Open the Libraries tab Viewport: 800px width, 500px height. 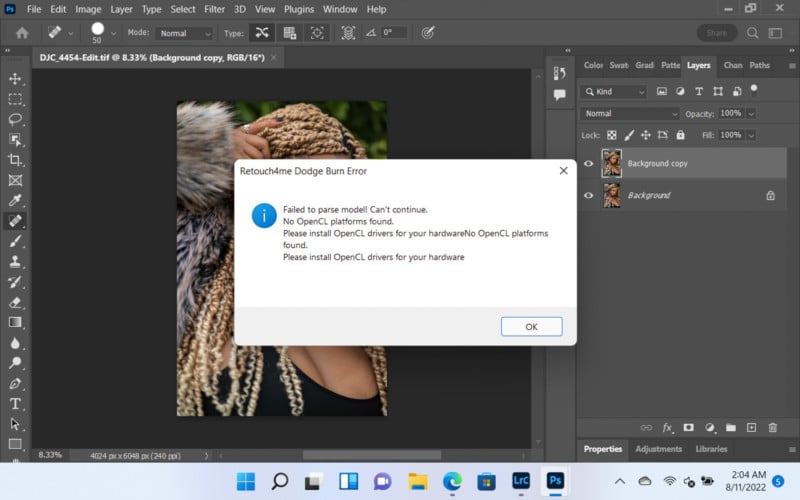point(711,449)
